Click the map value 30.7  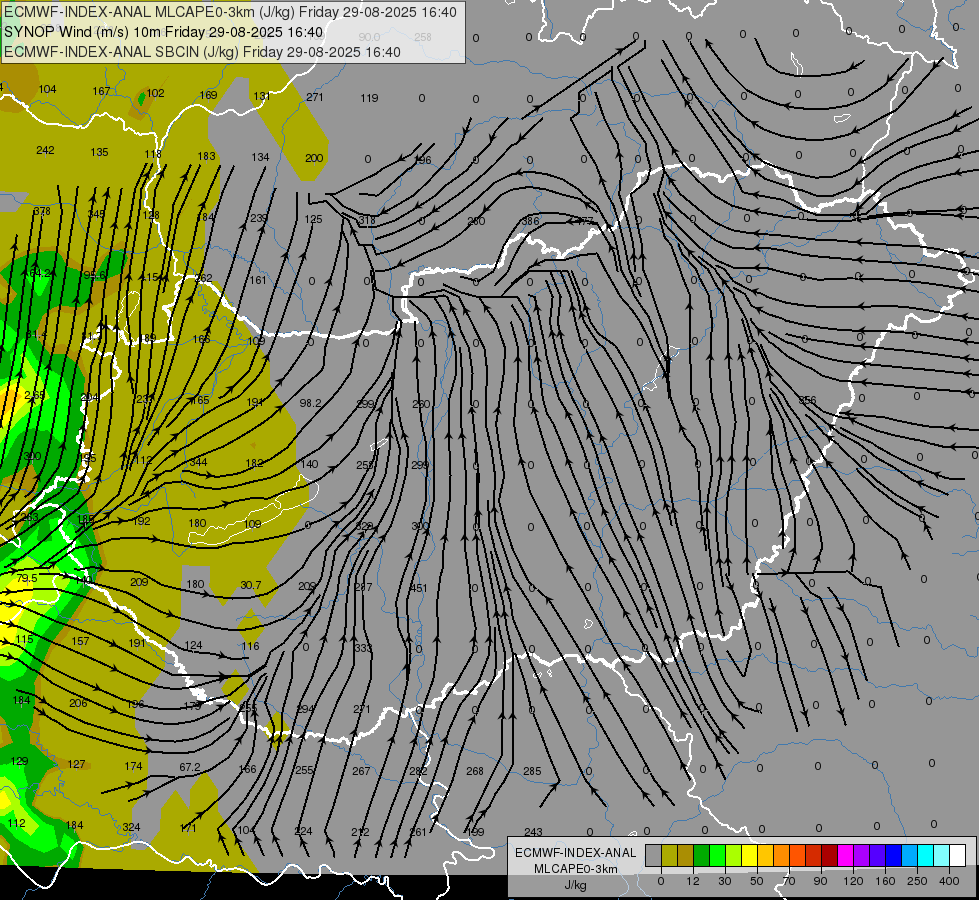[x=250, y=585]
